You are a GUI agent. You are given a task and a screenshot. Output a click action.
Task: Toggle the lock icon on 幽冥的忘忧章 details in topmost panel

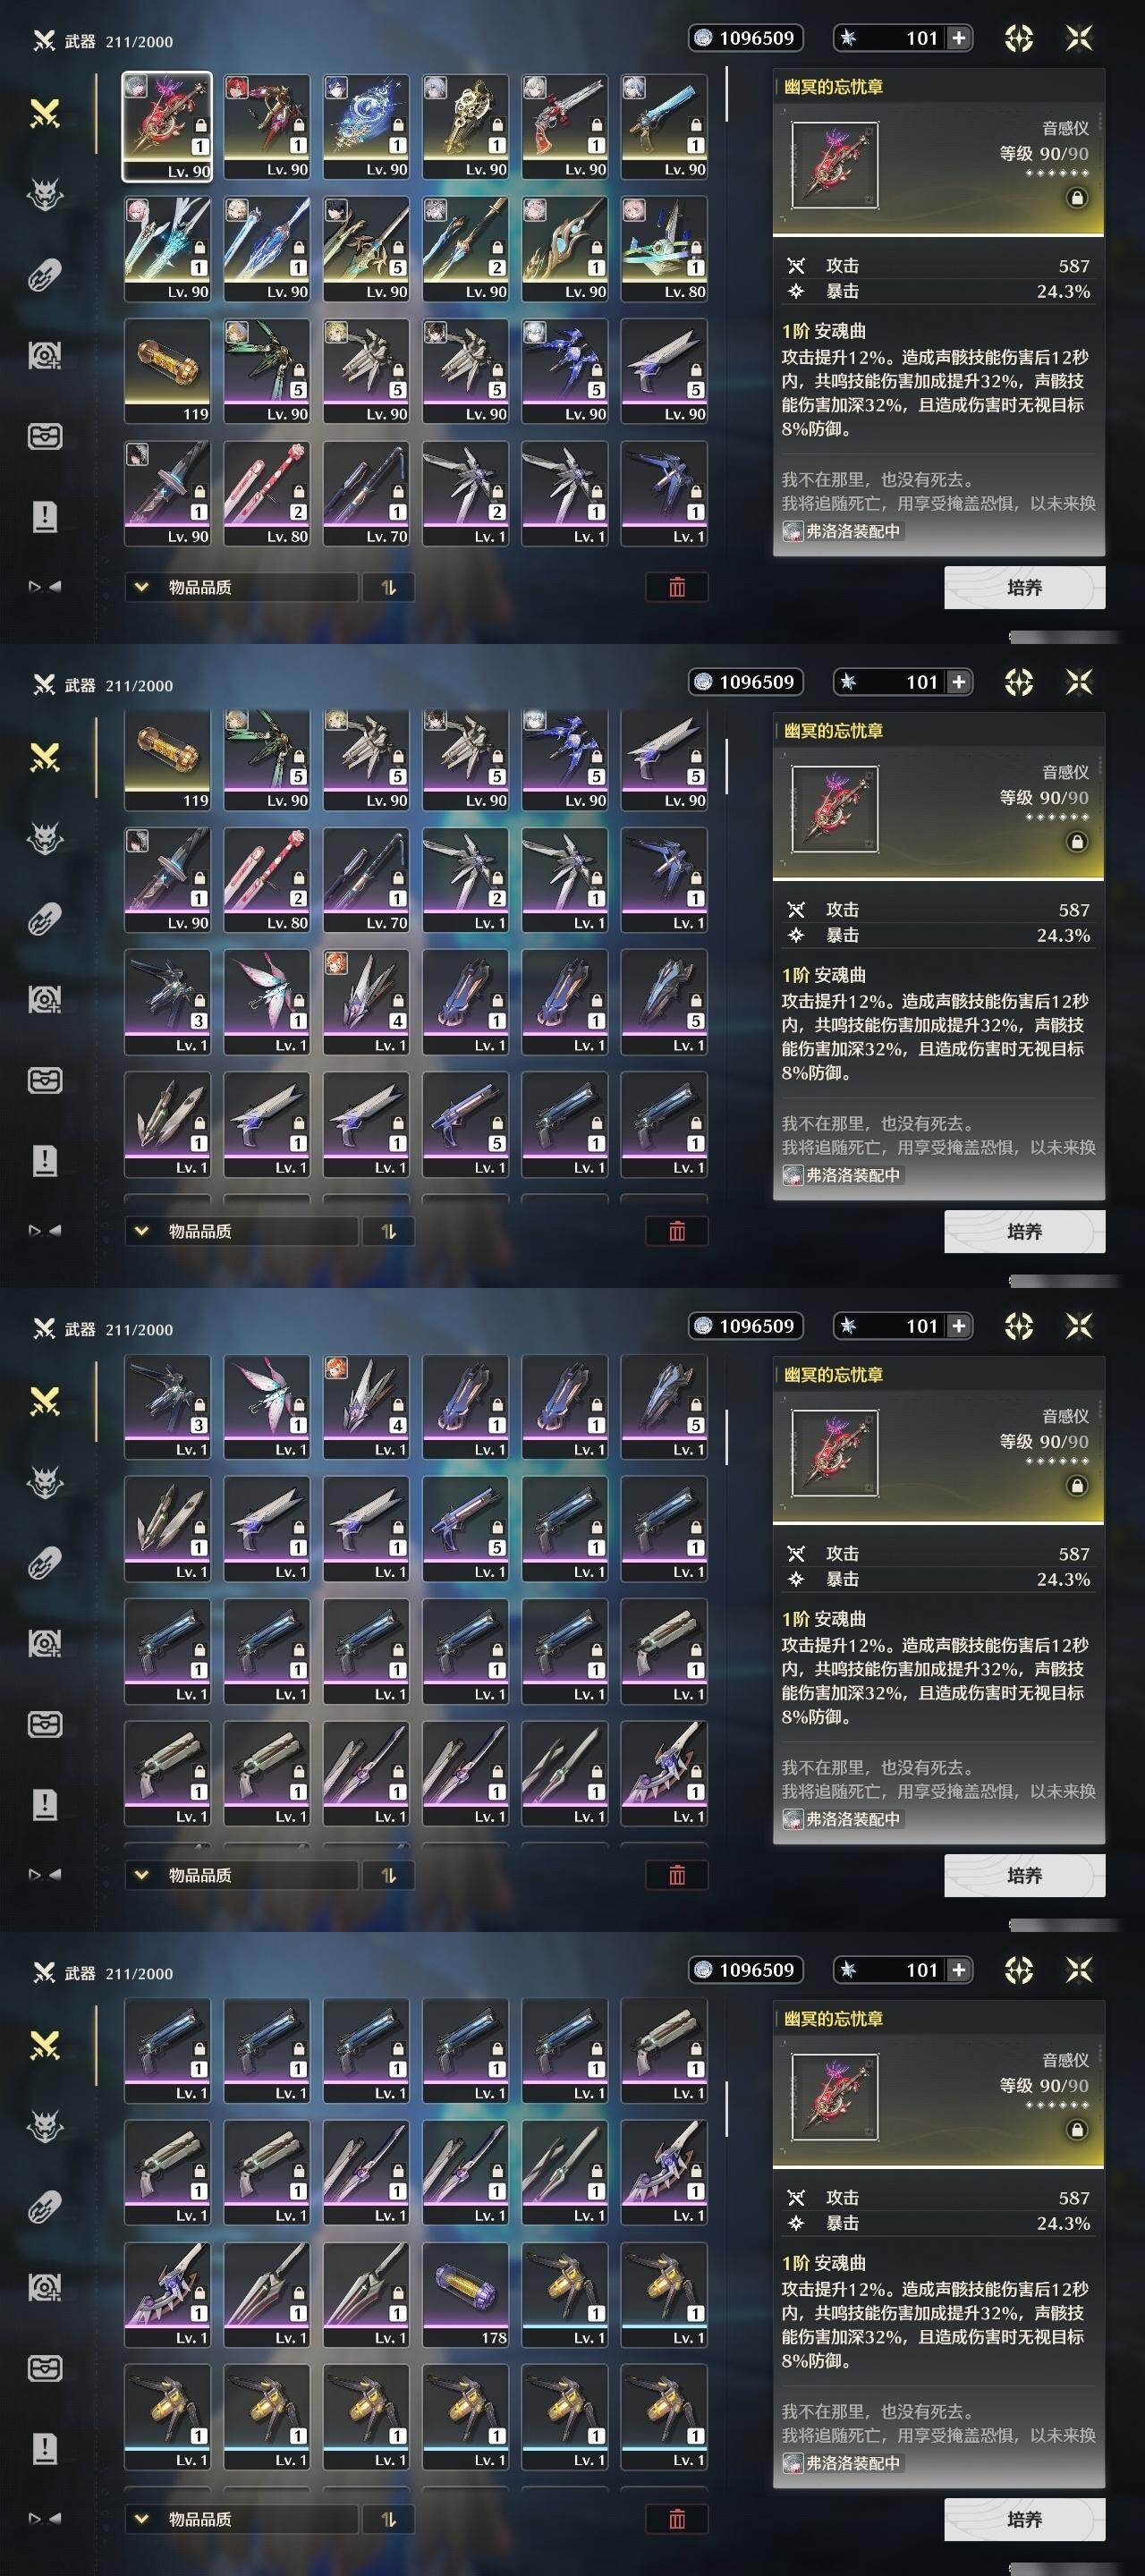(1077, 198)
